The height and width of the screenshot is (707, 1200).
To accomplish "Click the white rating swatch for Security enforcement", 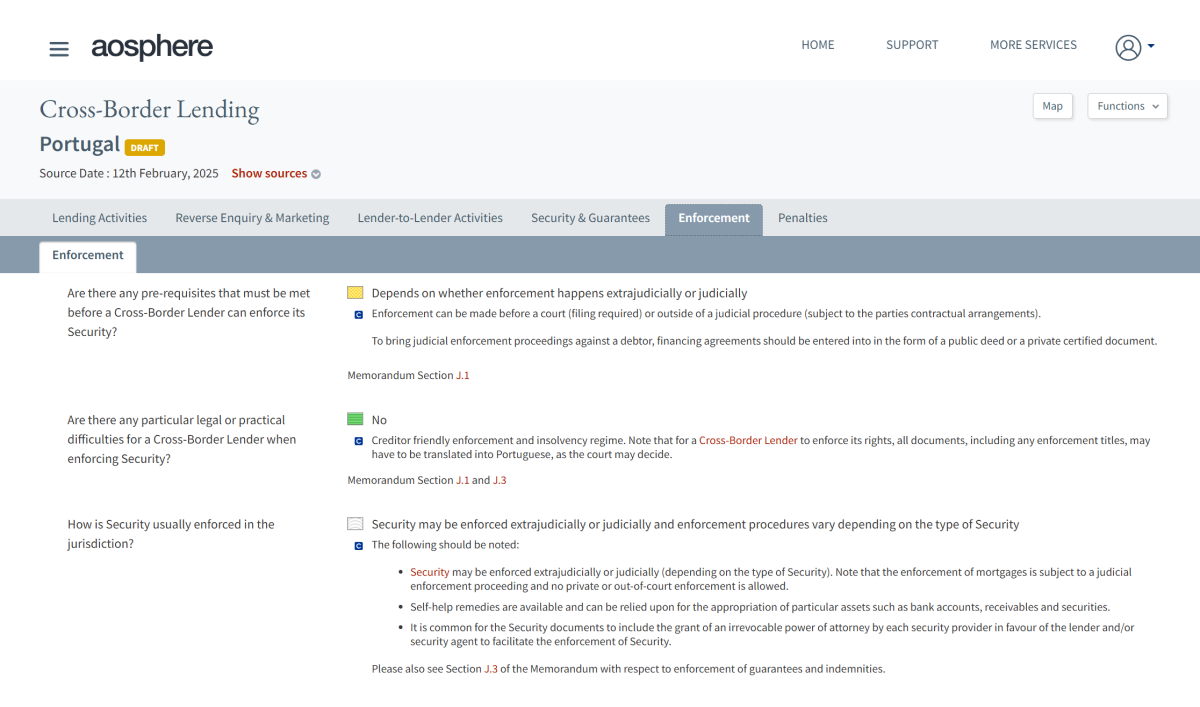I will pyautogui.click(x=355, y=524).
